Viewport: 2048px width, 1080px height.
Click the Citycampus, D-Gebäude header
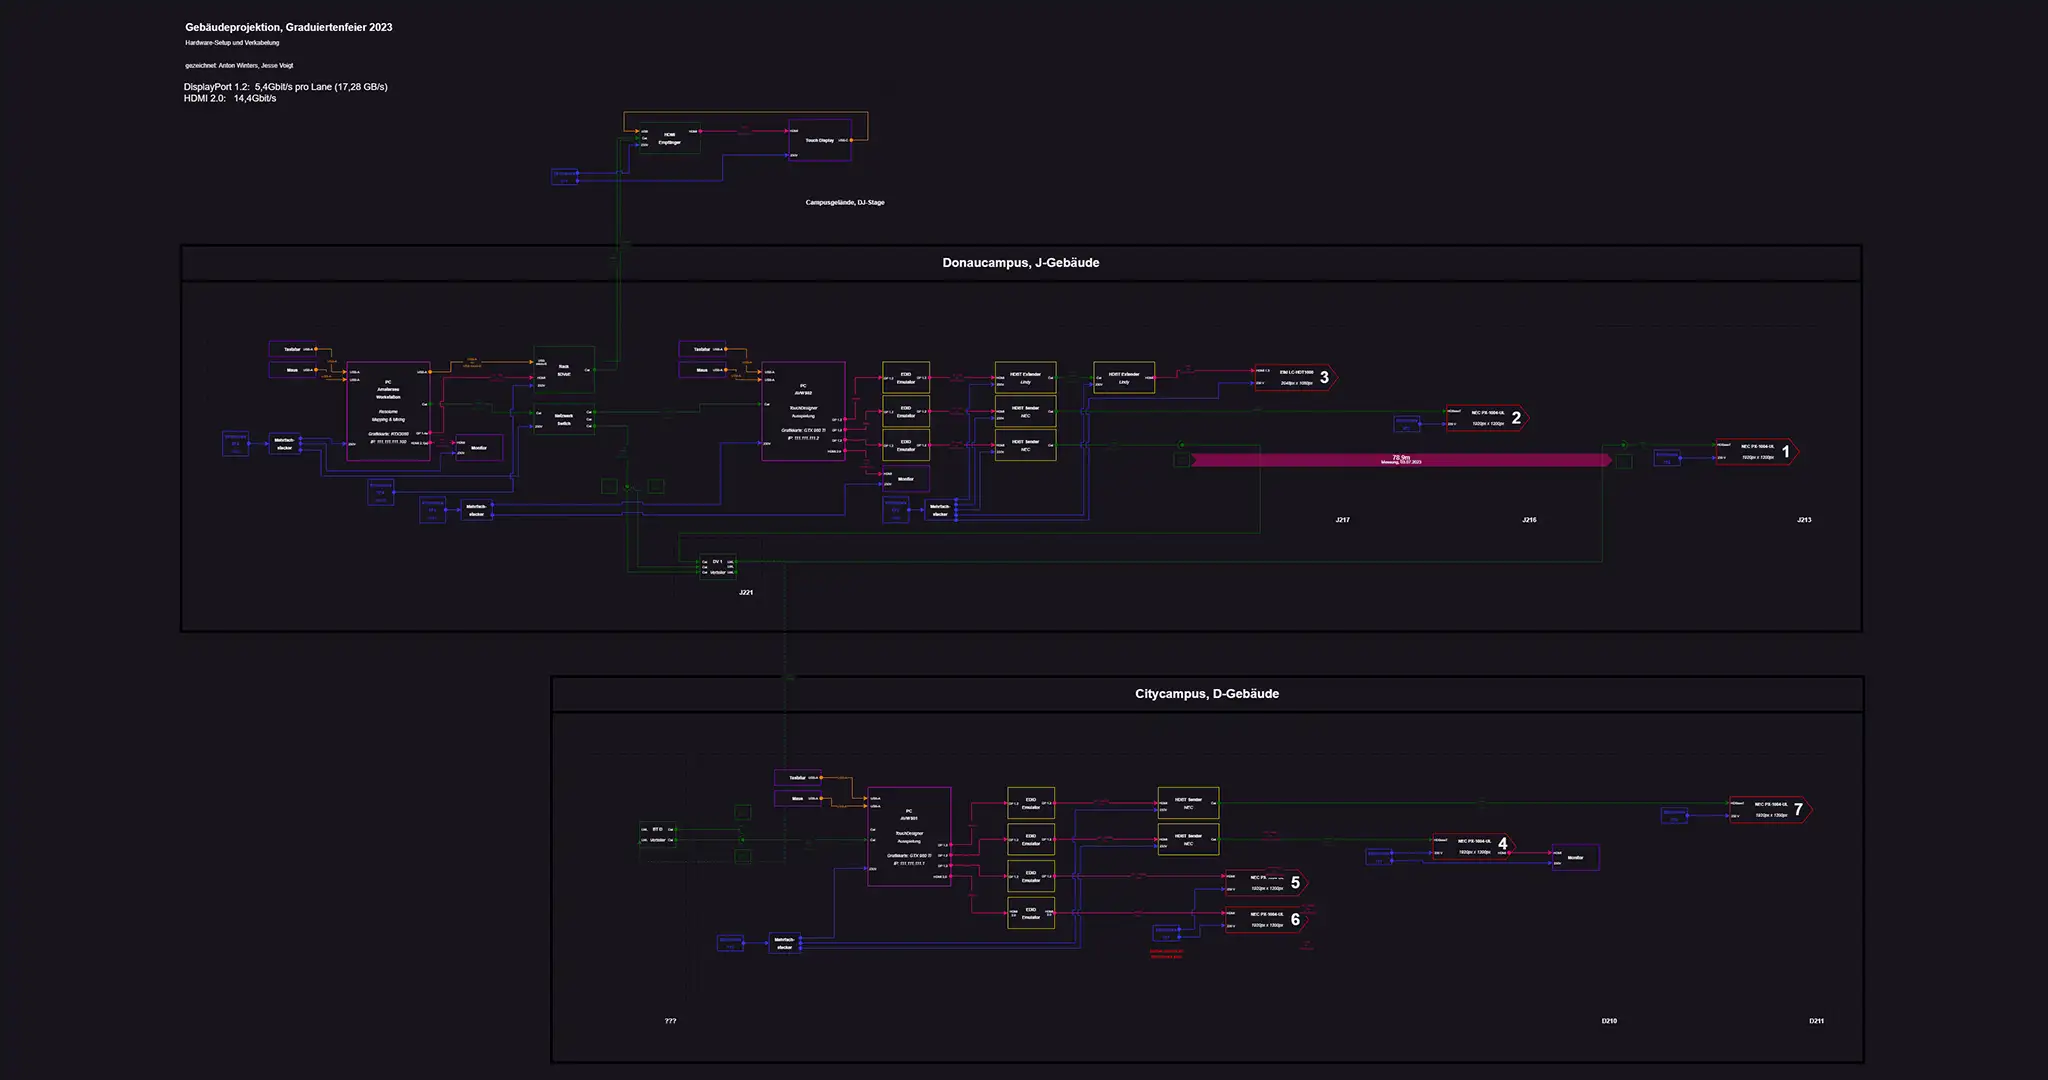(x=1206, y=694)
